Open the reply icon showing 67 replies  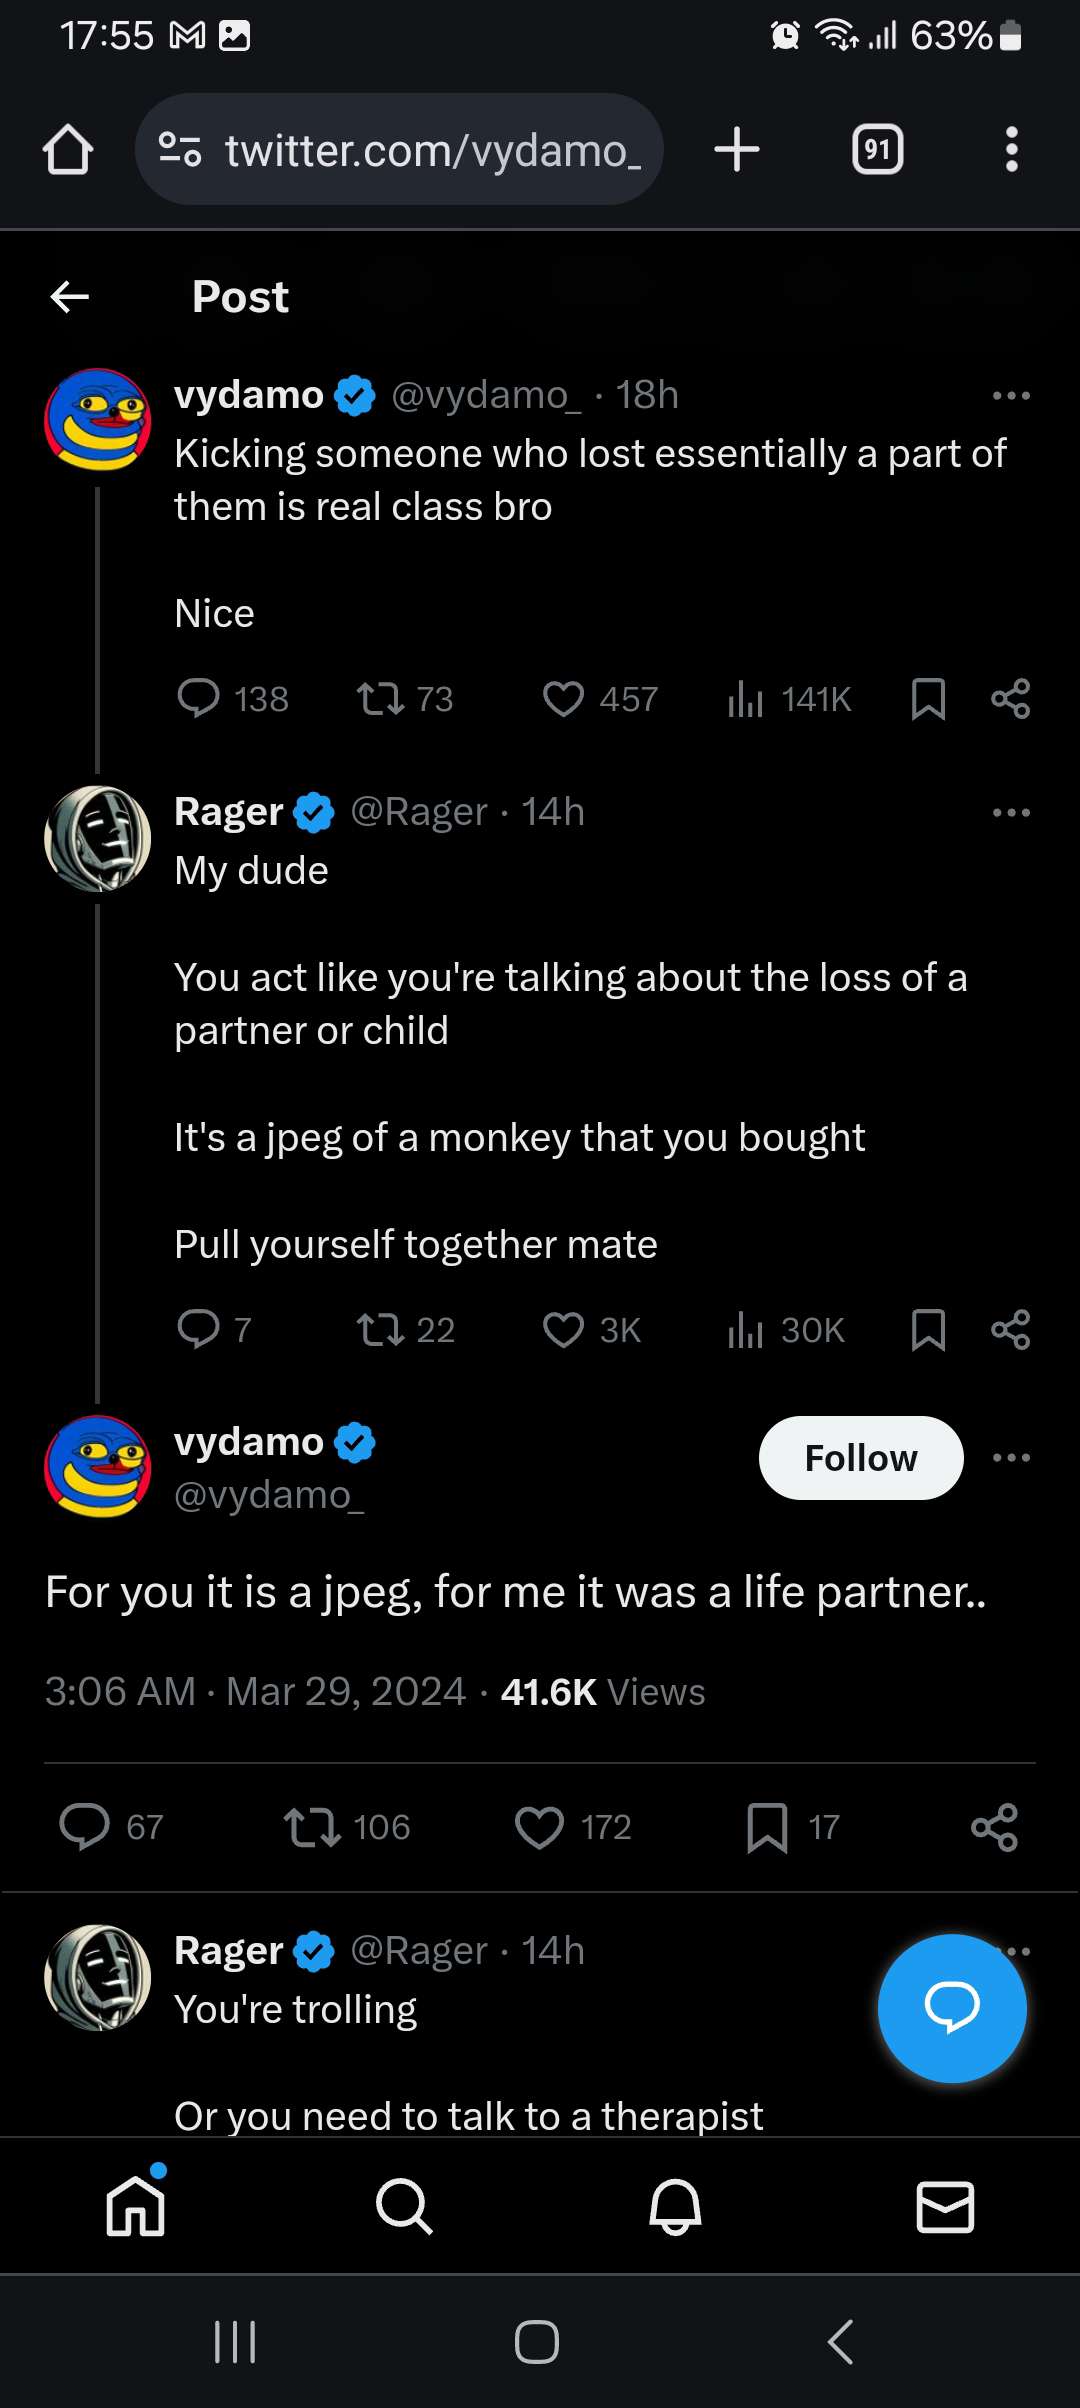point(85,1827)
